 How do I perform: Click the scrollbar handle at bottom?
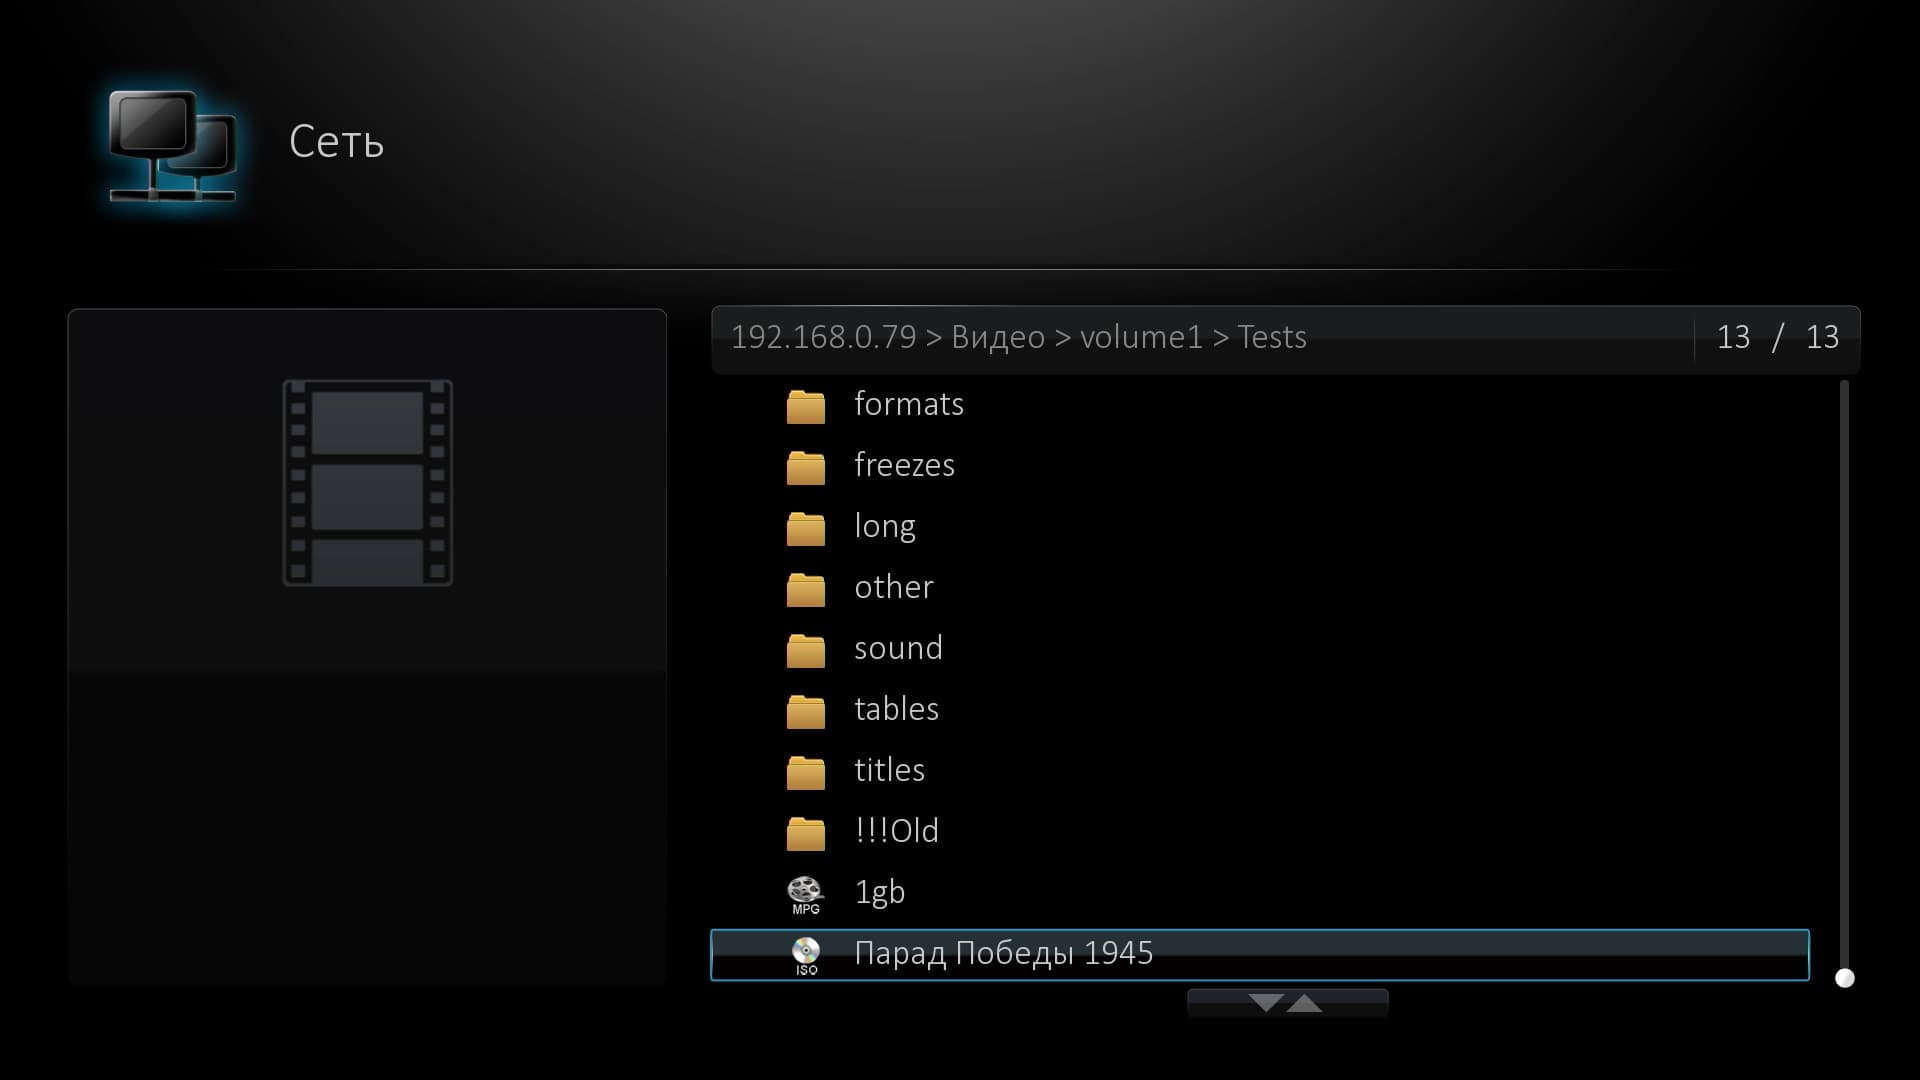(1845, 978)
